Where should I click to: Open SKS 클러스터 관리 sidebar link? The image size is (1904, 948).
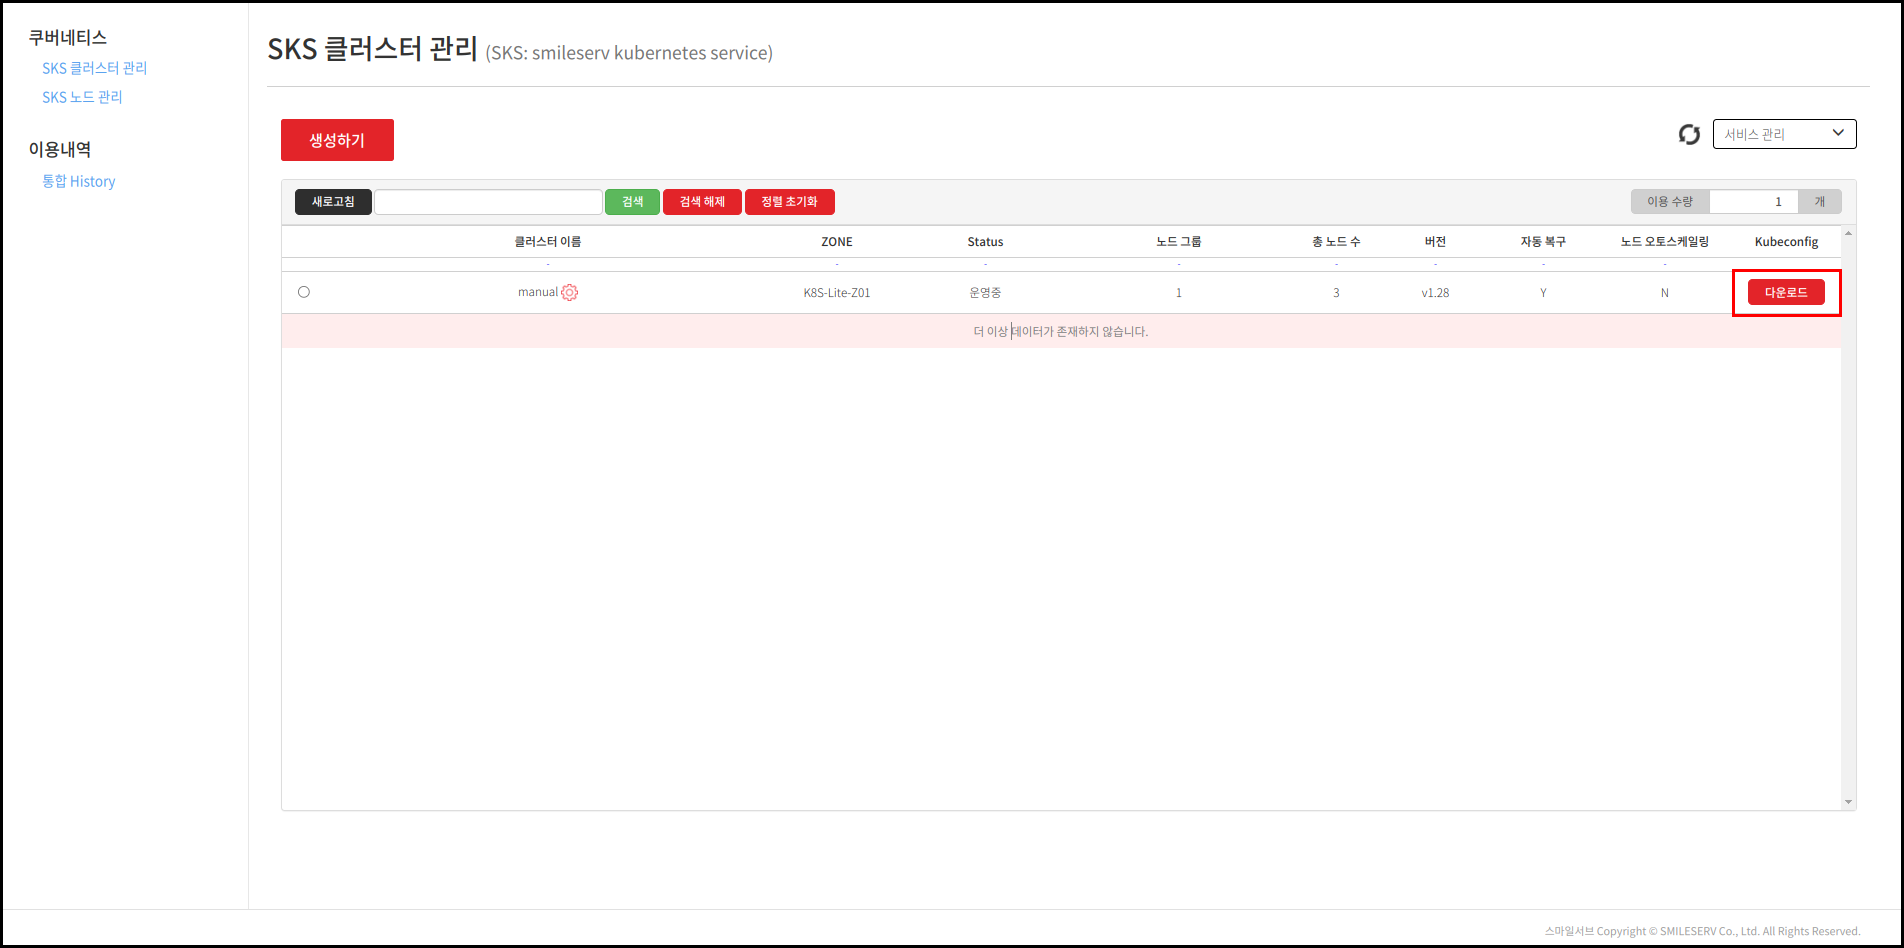pyautogui.click(x=94, y=68)
